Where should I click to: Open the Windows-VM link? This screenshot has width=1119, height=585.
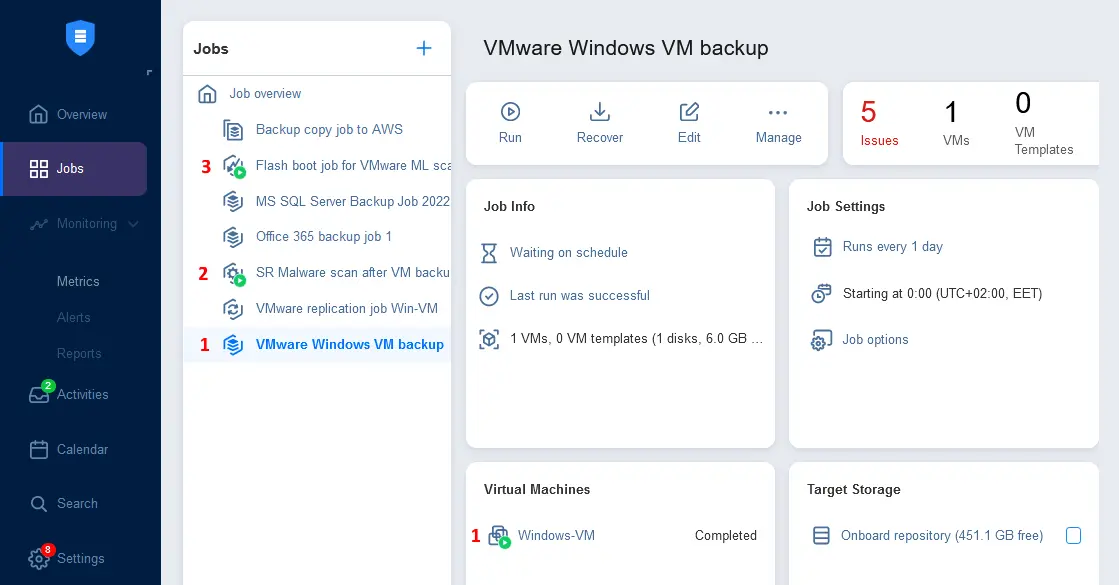557,536
